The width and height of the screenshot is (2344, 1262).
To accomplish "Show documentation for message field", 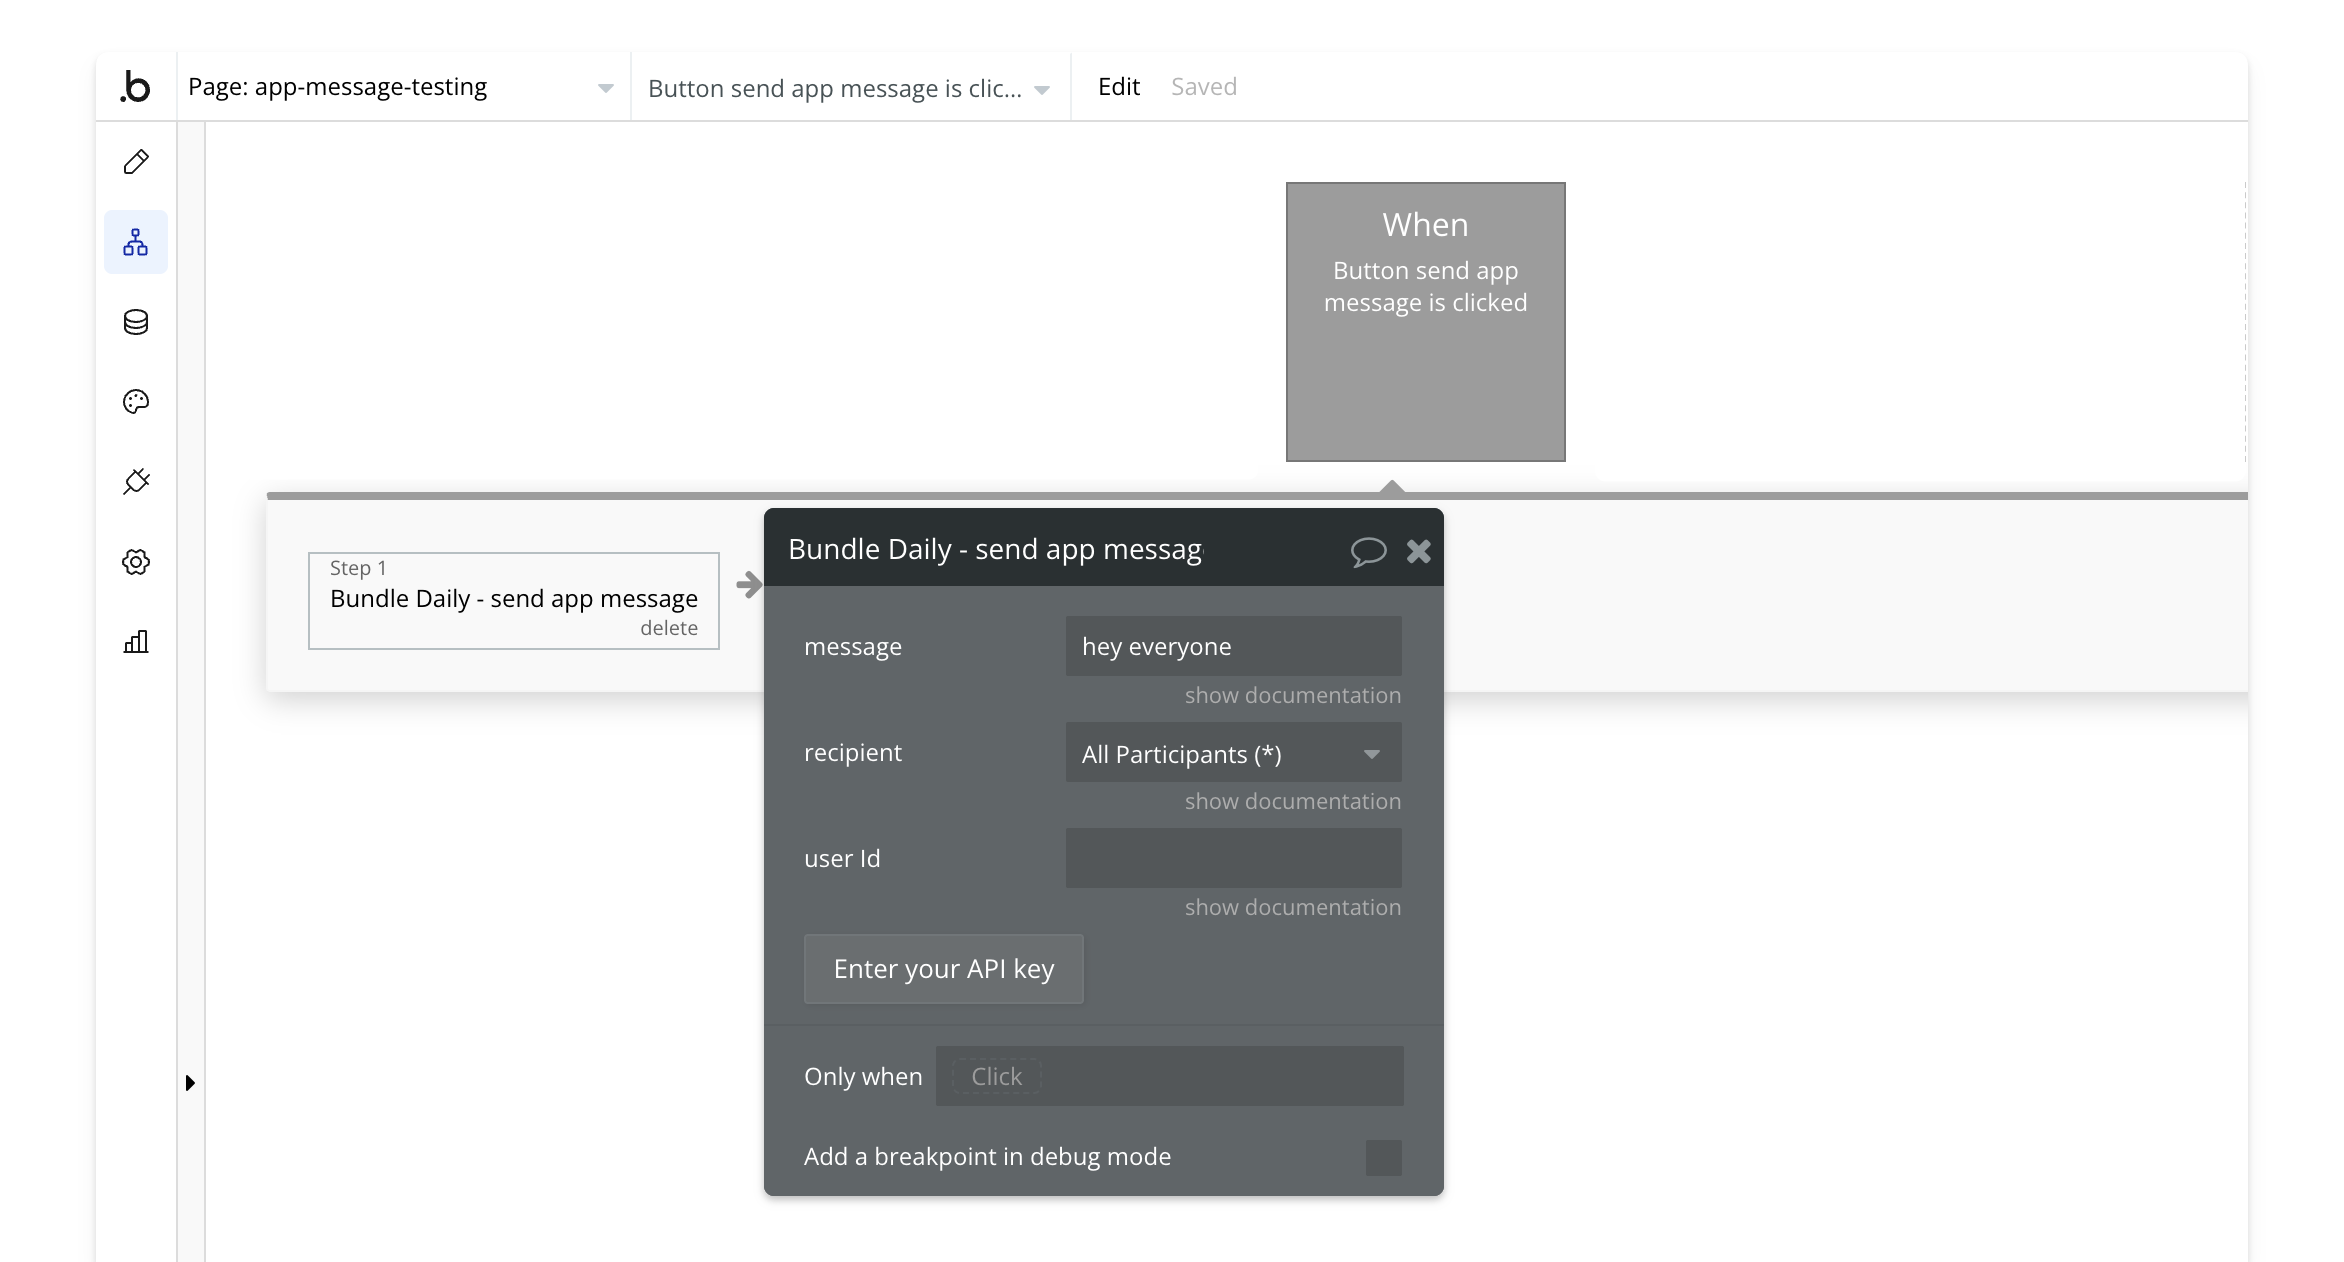I will click(x=1293, y=695).
